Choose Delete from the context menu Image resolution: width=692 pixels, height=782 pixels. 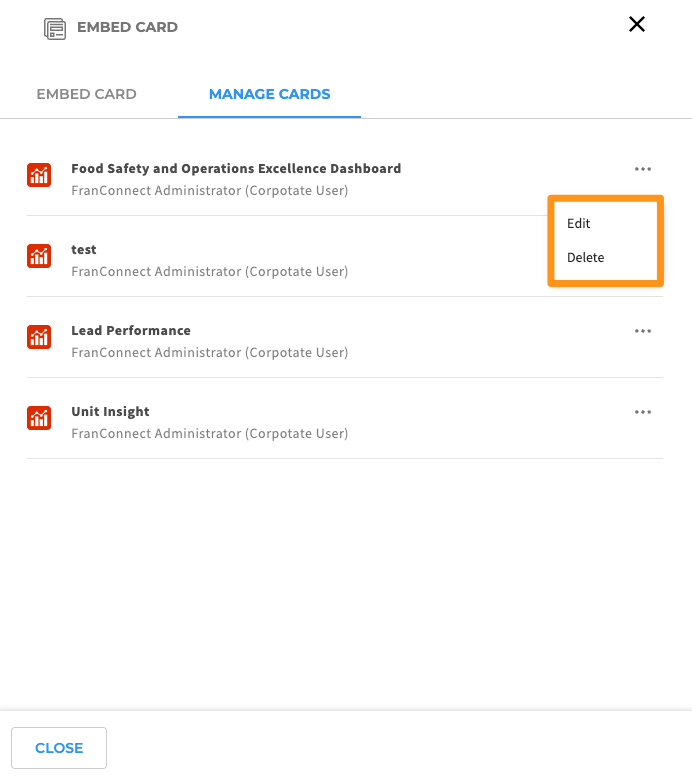tap(585, 257)
